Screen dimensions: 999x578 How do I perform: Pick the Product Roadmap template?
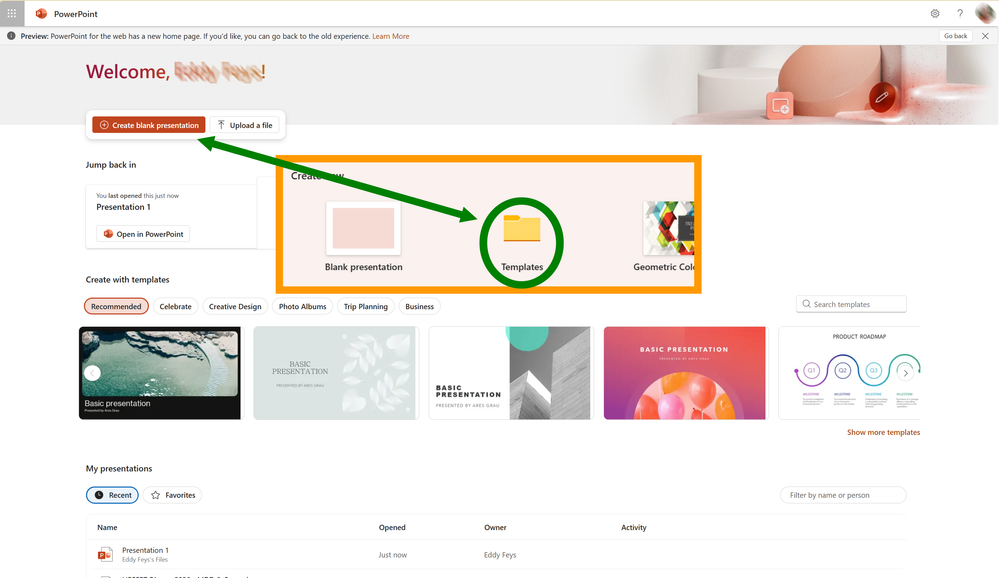(x=850, y=373)
